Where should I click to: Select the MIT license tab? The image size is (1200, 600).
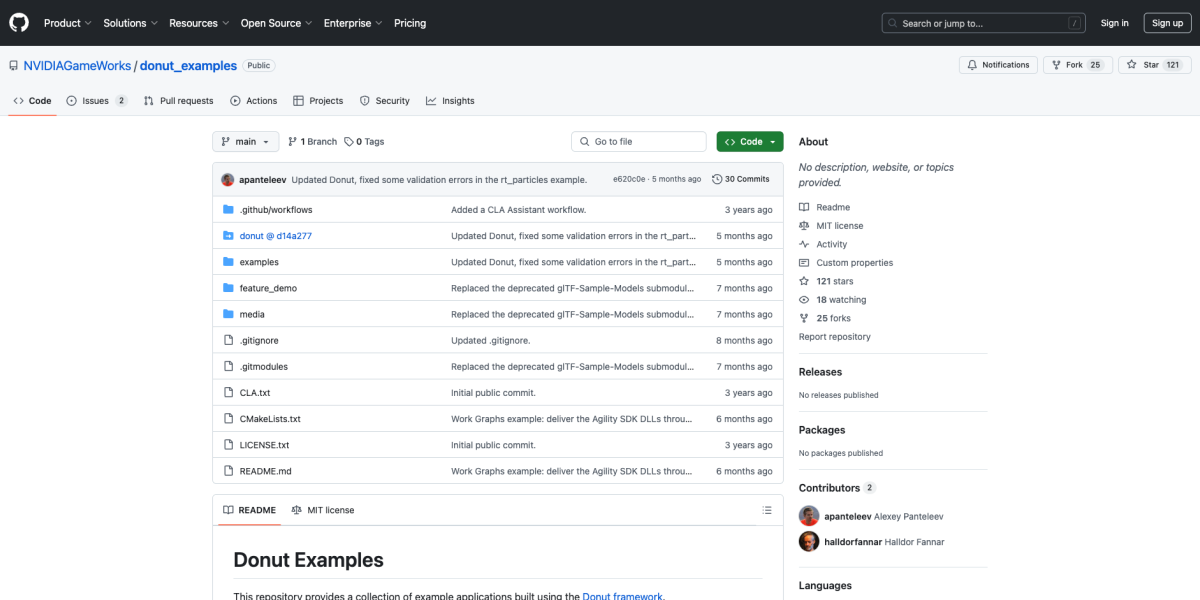pos(323,510)
